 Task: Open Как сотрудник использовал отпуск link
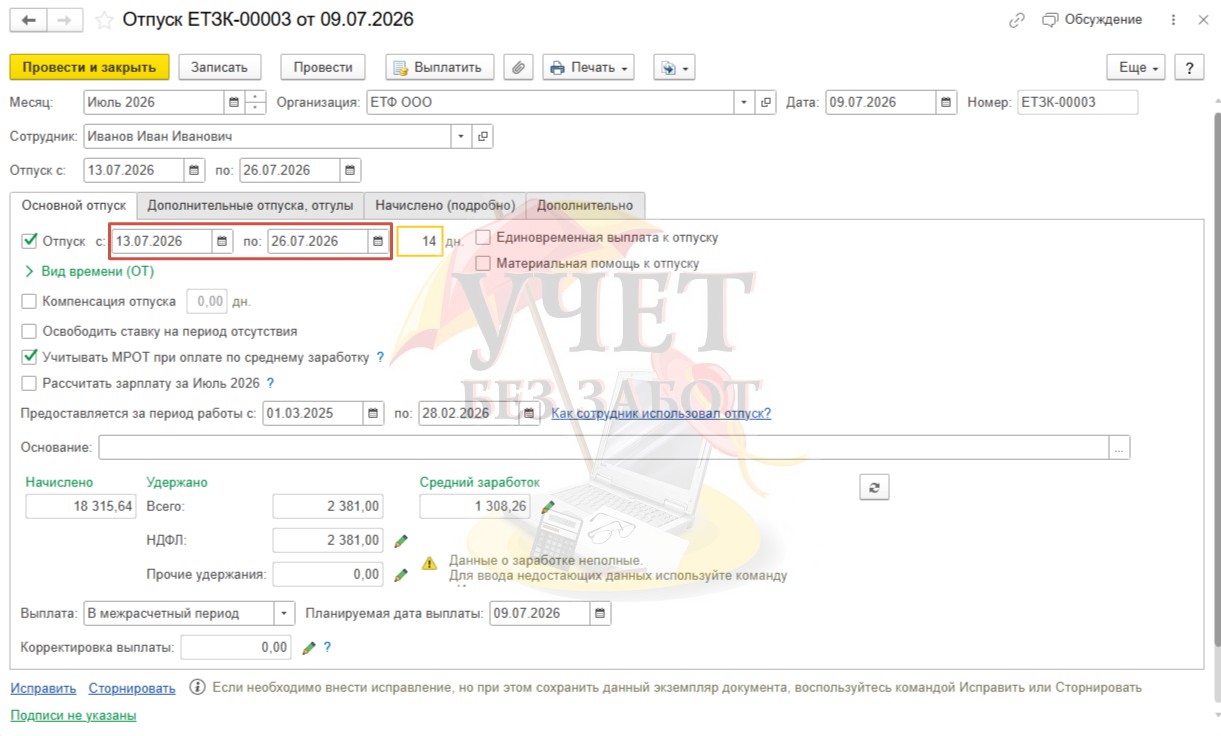click(661, 413)
